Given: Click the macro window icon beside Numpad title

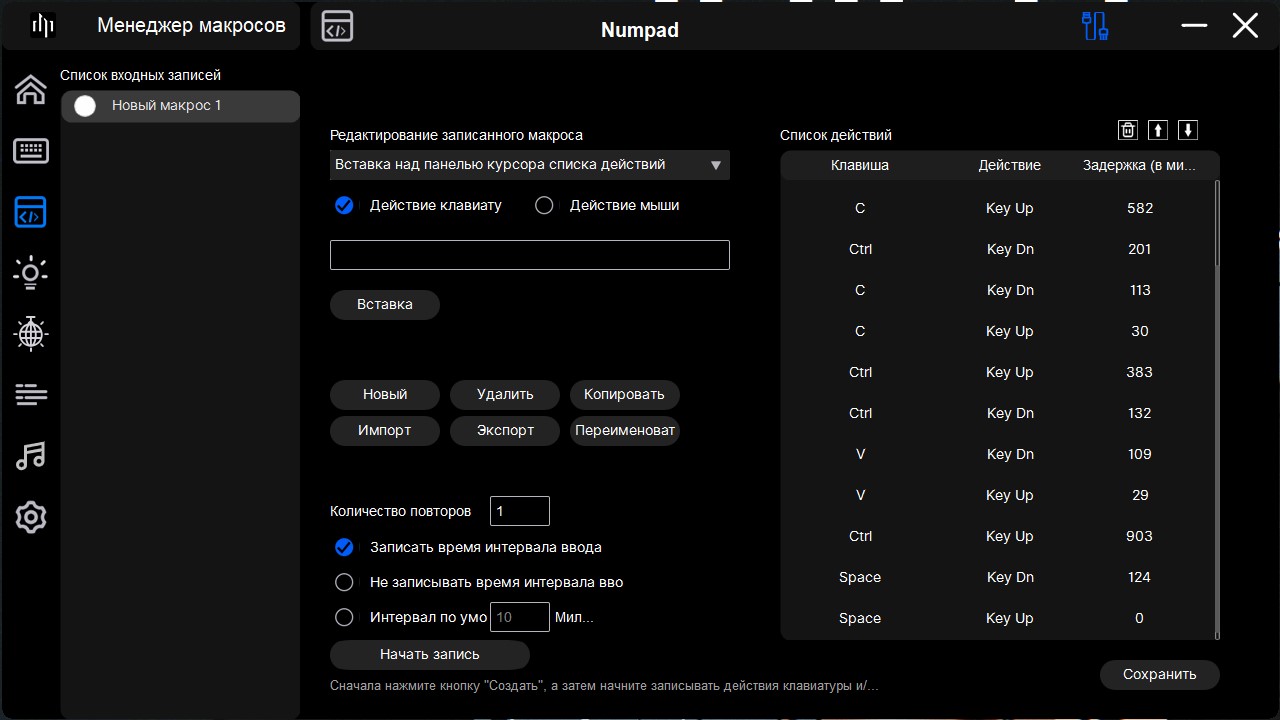Looking at the screenshot, I should (x=337, y=27).
